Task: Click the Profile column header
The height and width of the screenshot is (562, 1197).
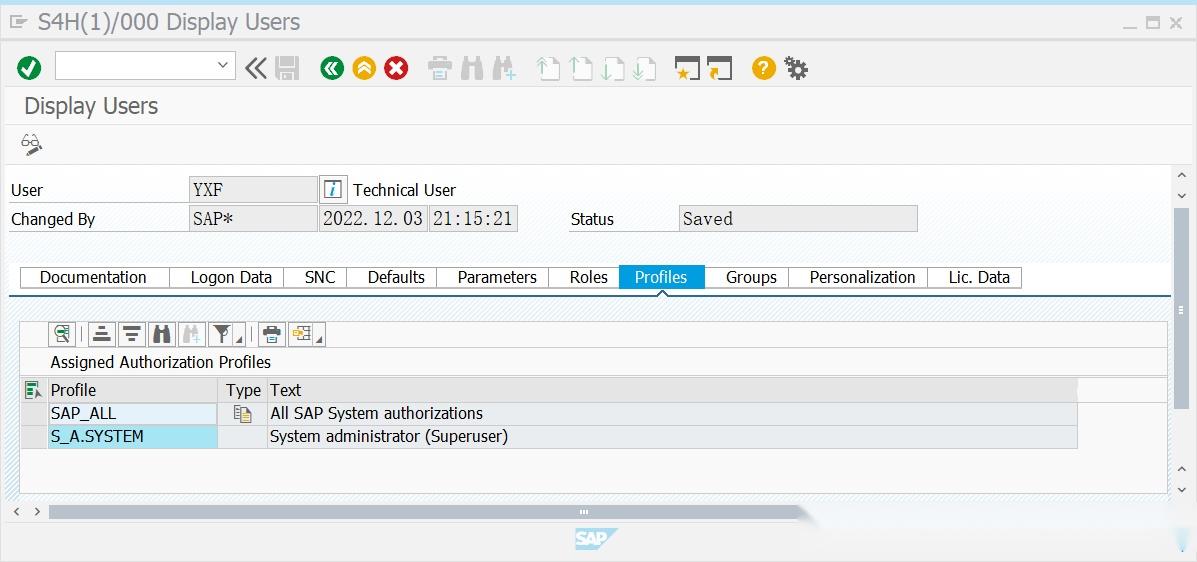Action: click(x=133, y=390)
